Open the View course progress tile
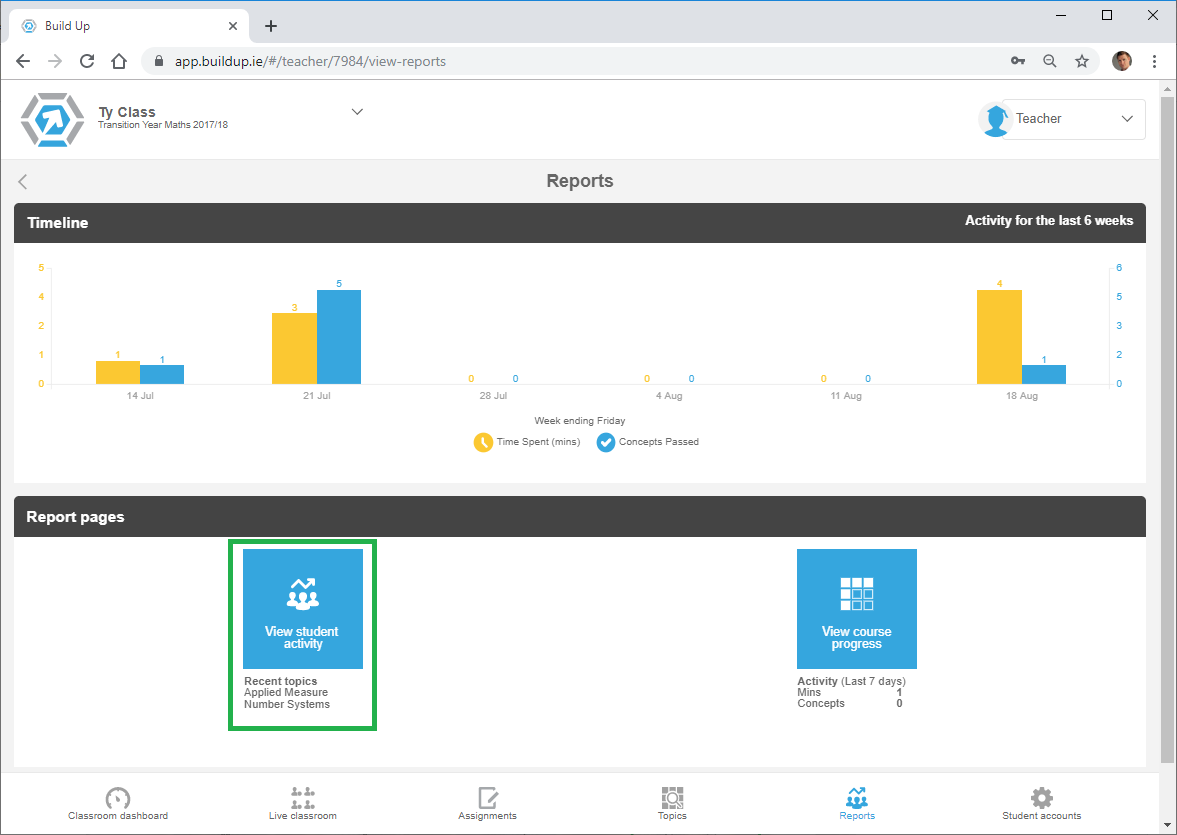 (856, 608)
